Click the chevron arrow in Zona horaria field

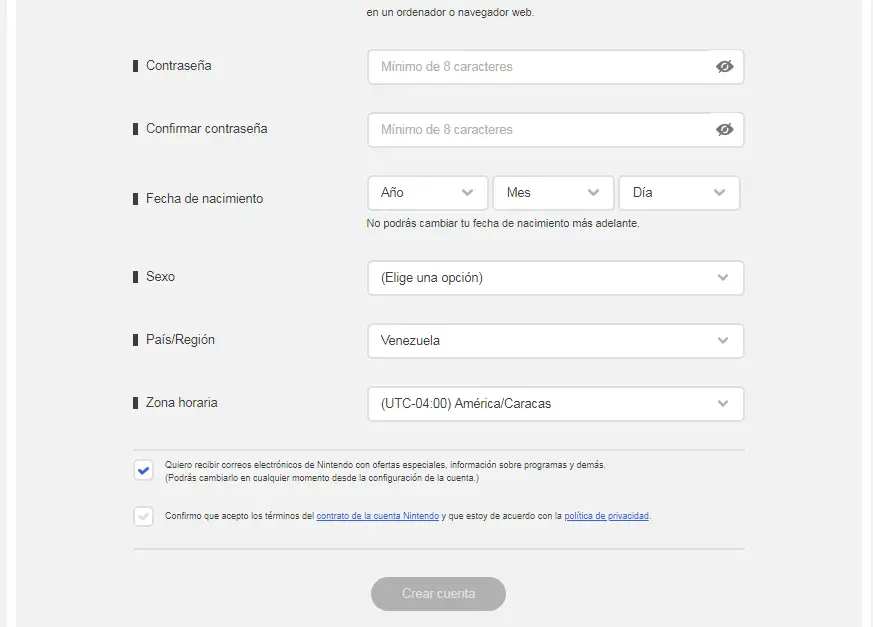(x=723, y=404)
